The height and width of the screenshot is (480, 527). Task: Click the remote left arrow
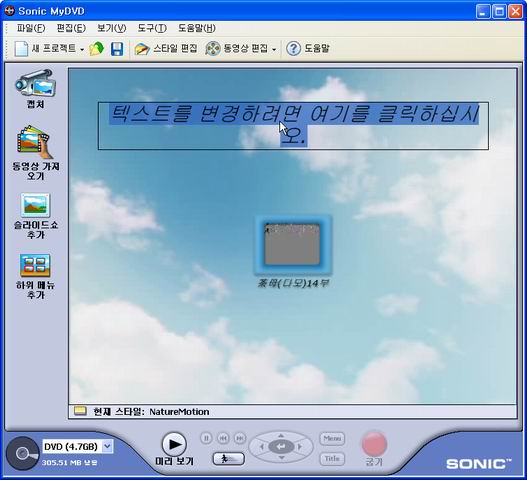tap(262, 447)
